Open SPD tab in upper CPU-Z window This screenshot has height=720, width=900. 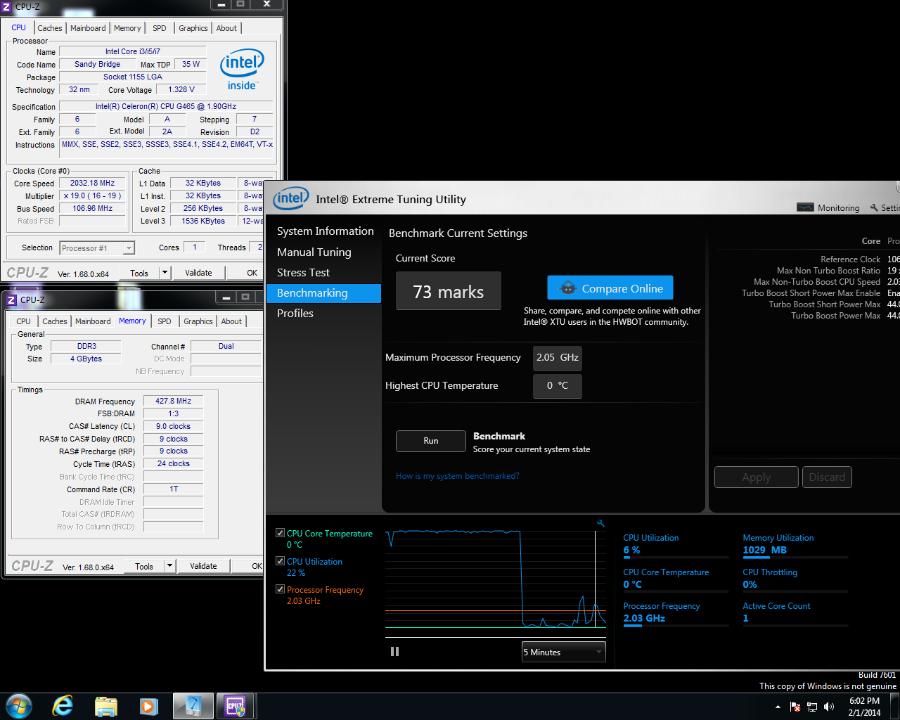tap(160, 28)
